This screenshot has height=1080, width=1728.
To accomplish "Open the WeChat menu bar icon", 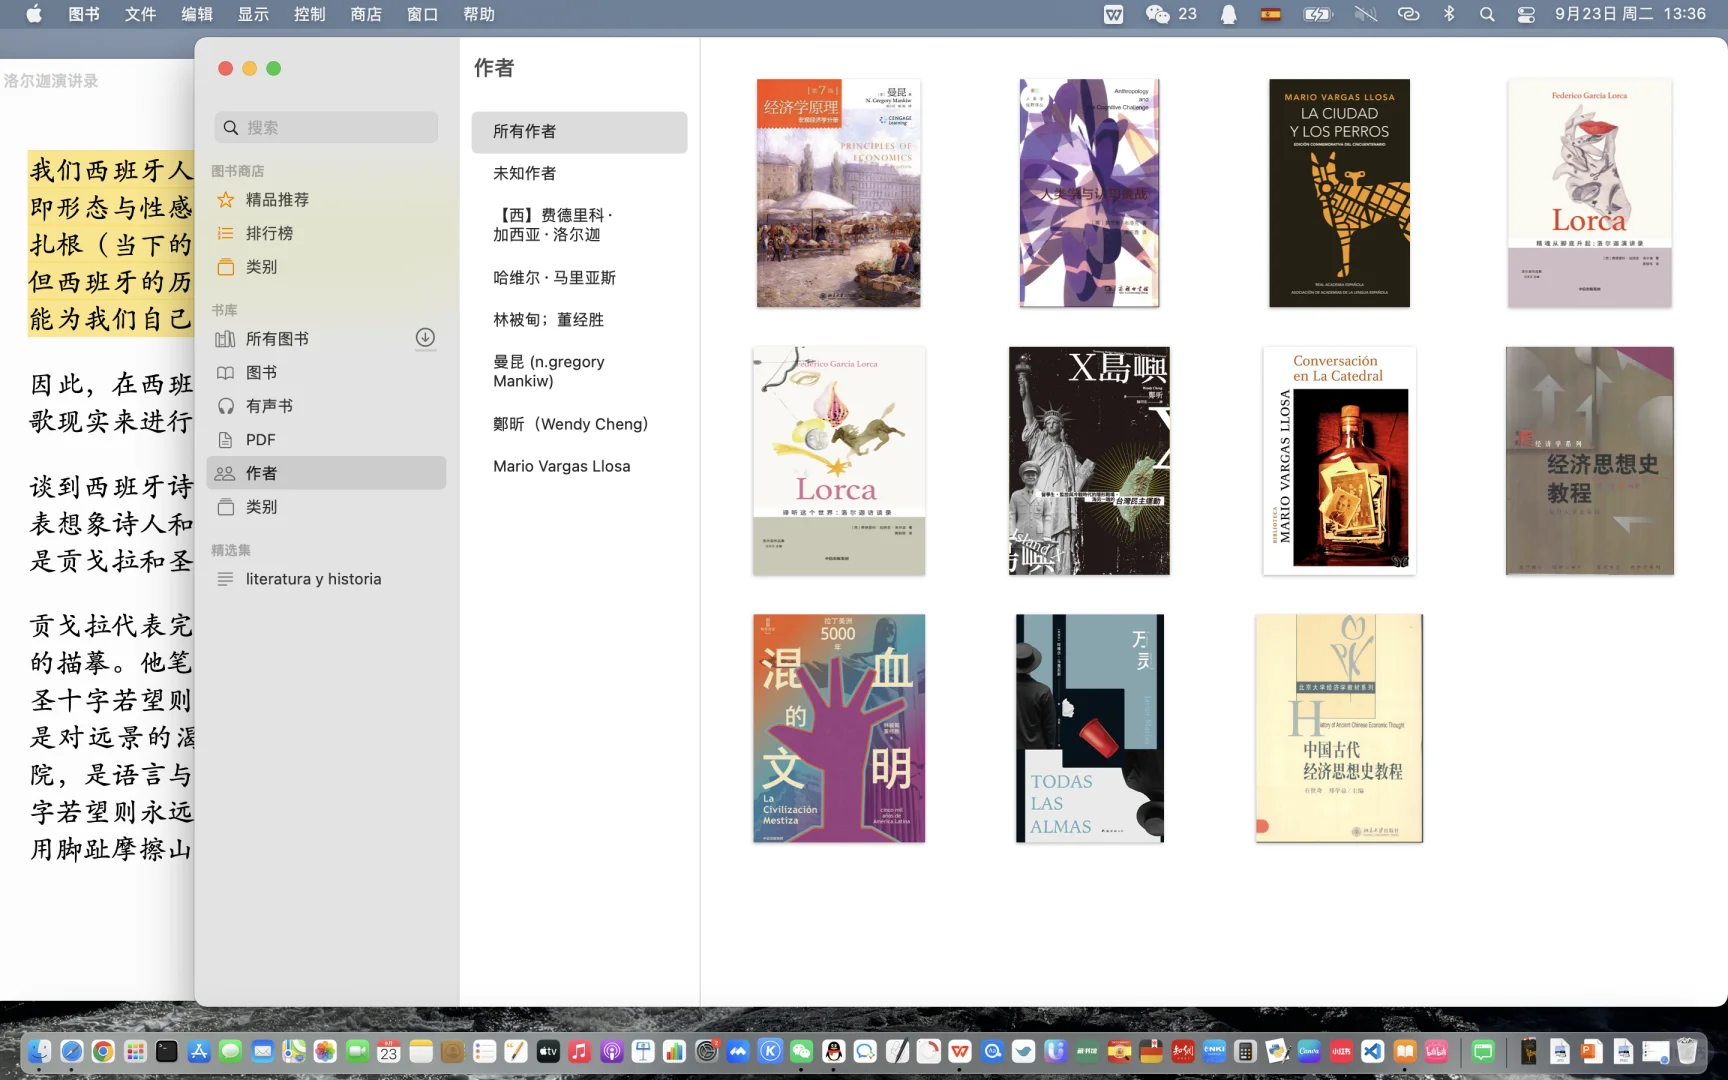I will tap(1157, 14).
